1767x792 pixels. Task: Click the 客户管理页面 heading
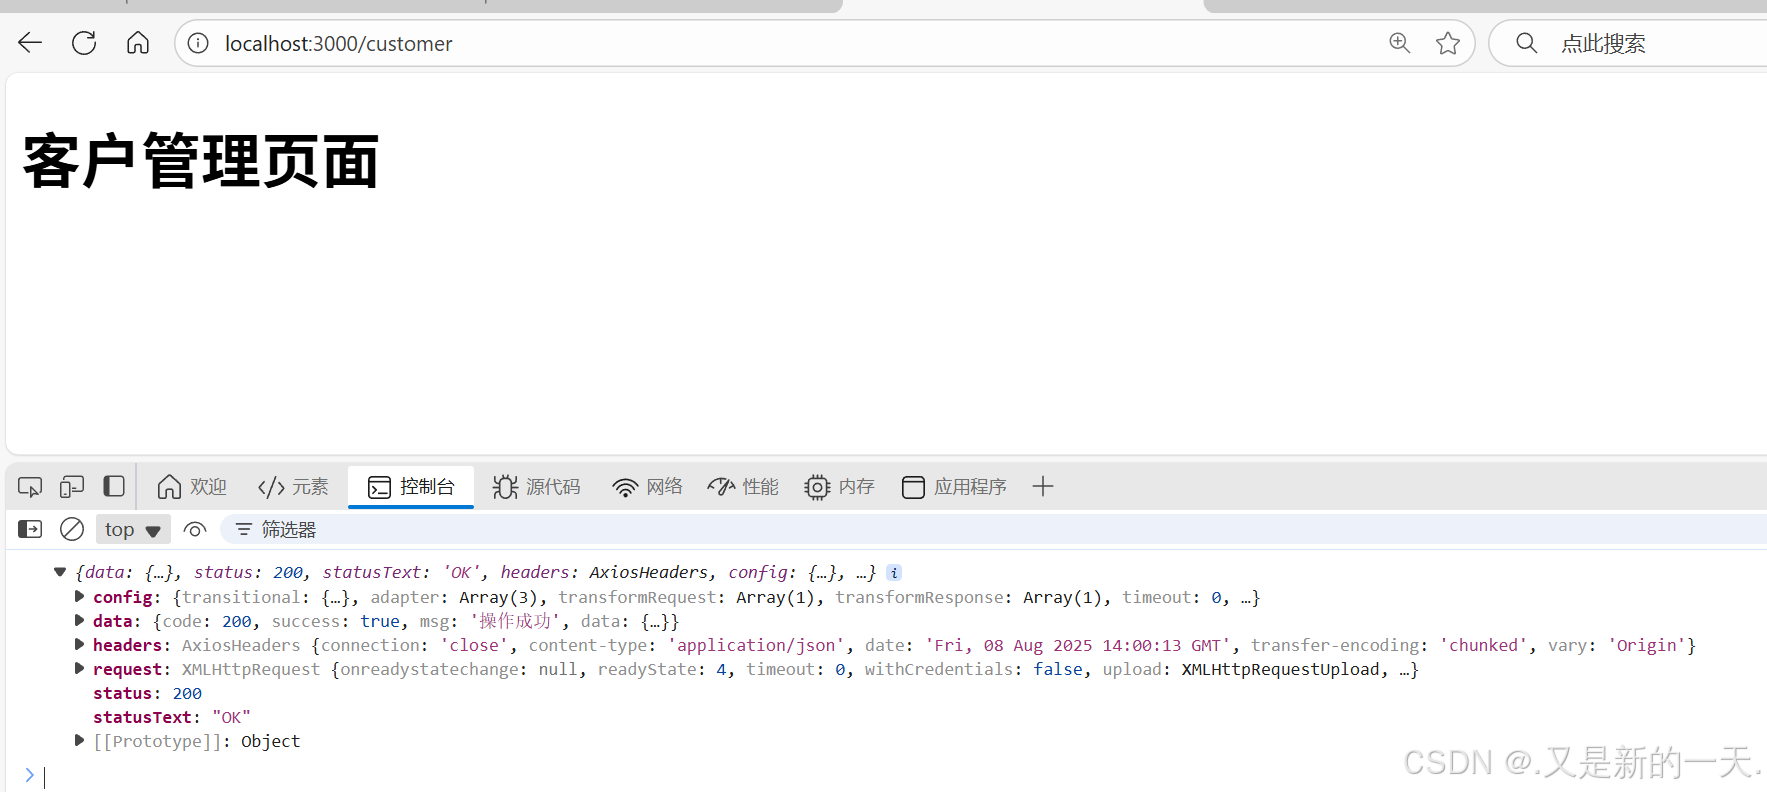pos(201,162)
